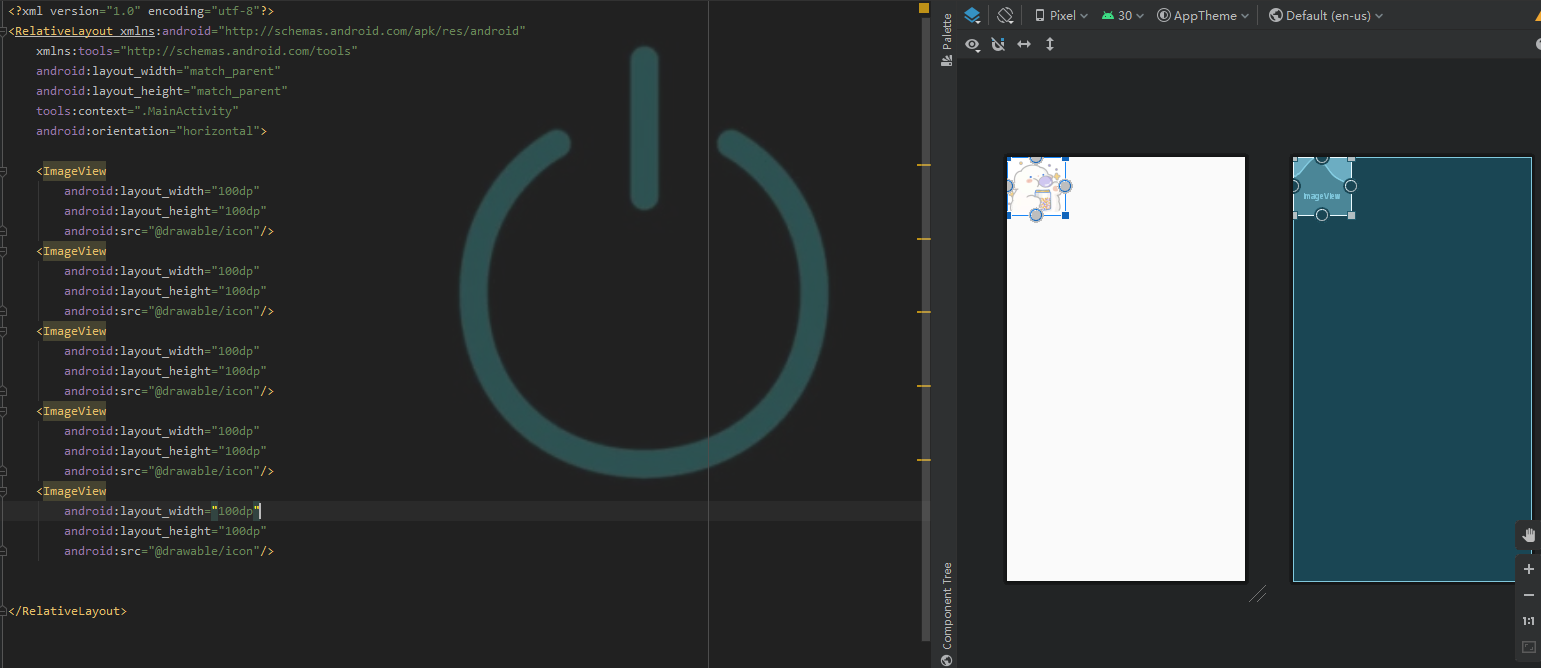The height and width of the screenshot is (668, 1541).
Task: Zoom in with the plus button
Action: [1528, 569]
